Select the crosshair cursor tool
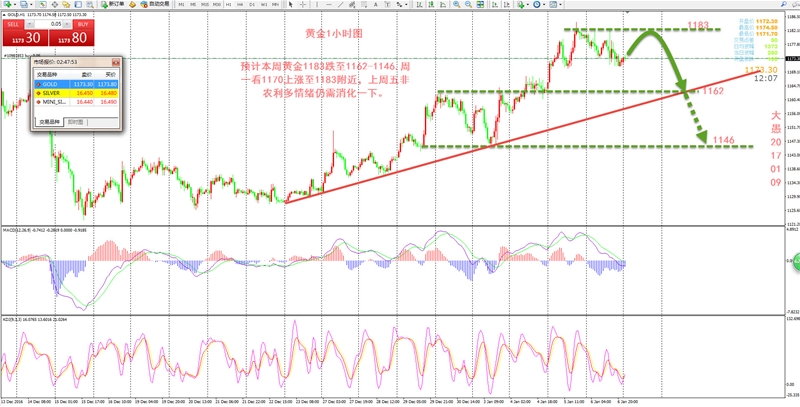The width and height of the screenshot is (800, 407). pos(303,4)
